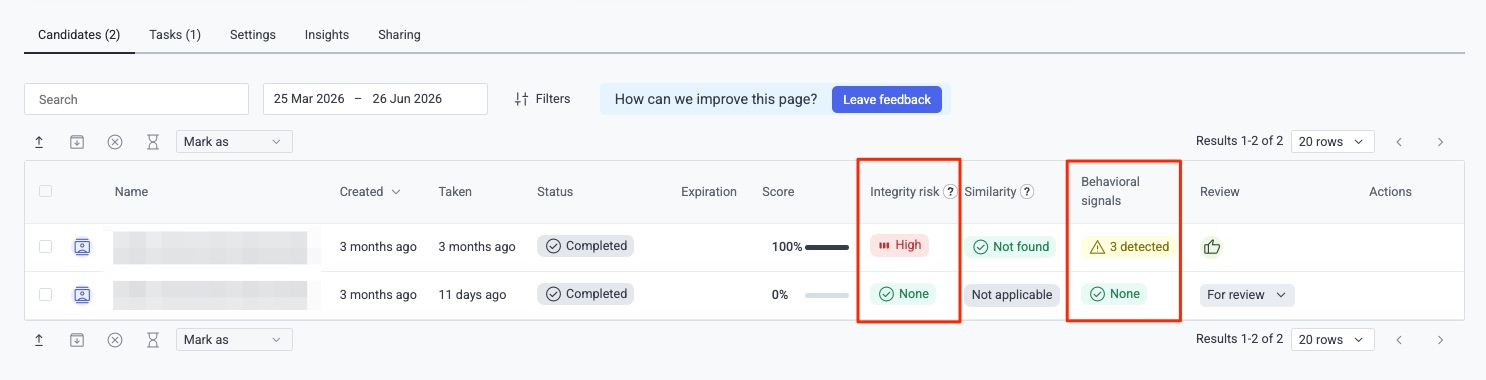Image resolution: width=1486 pixels, height=380 pixels.
Task: Open the first candidate's profile card icon
Action: click(82, 246)
